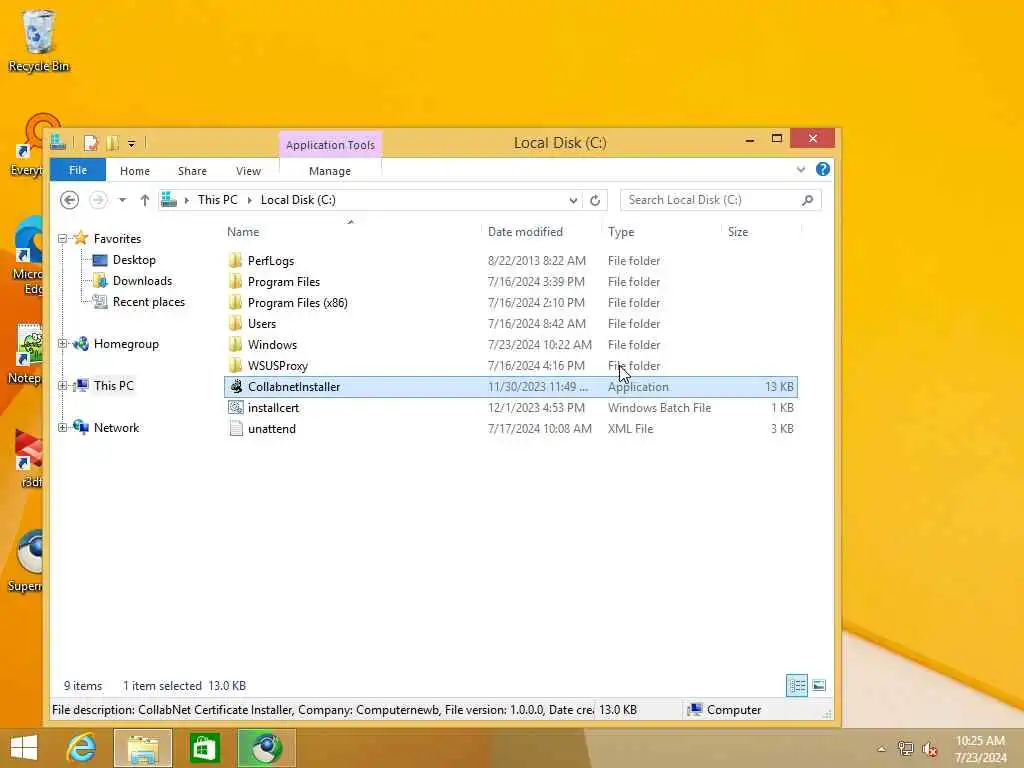Select Desktop under Favorites
The height and width of the screenshot is (768, 1024).
[x=134, y=259]
